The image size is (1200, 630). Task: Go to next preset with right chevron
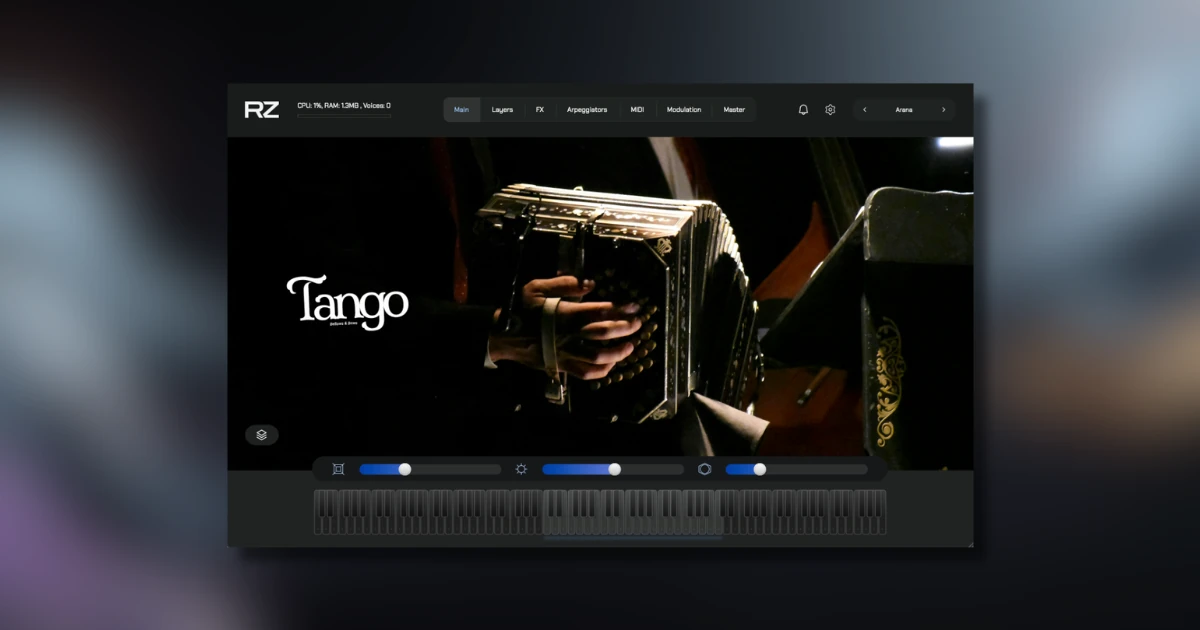(x=943, y=109)
